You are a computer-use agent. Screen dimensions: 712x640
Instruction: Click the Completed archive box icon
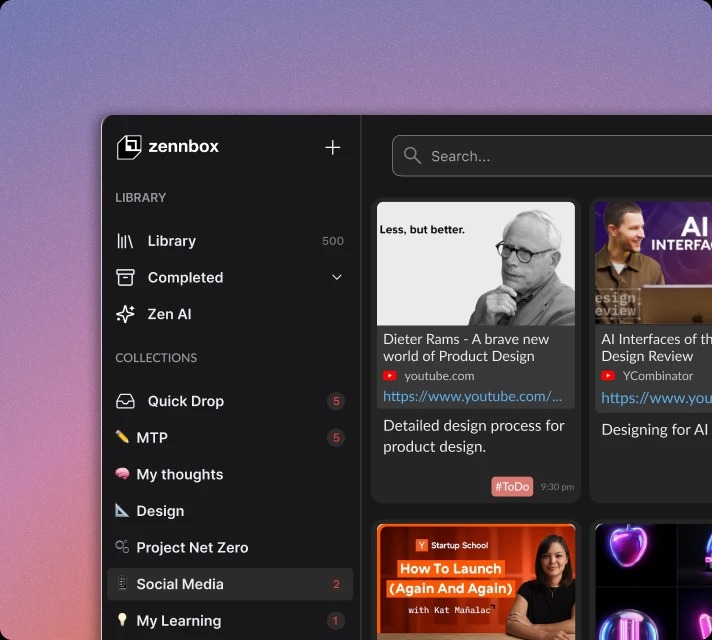pos(125,277)
